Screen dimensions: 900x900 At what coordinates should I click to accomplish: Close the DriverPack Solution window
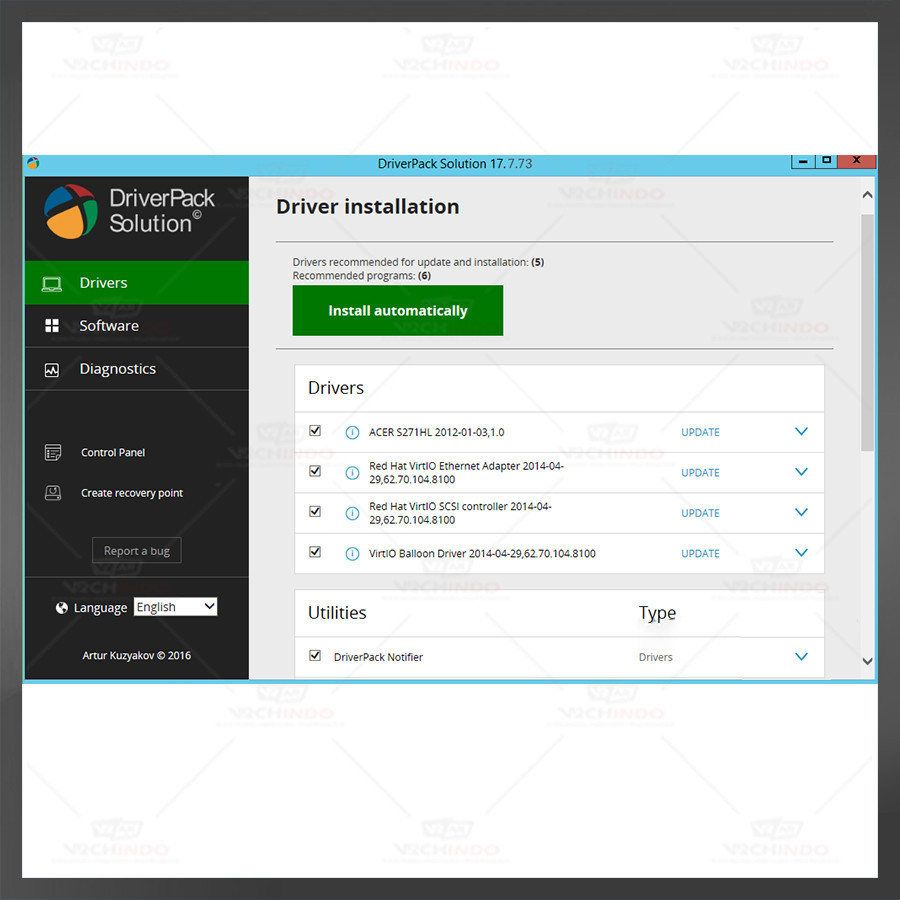(x=856, y=161)
